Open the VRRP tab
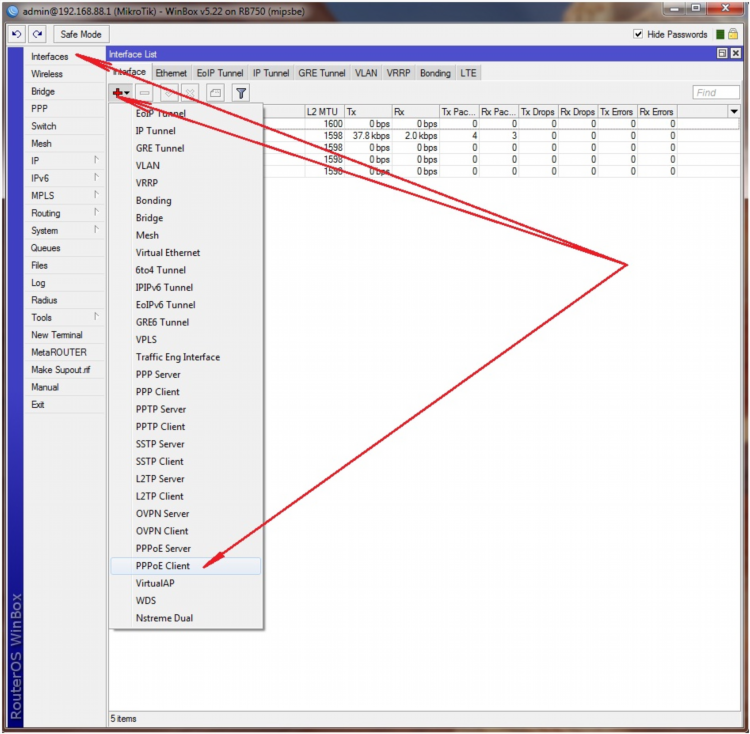The height and width of the screenshot is (734, 750). coord(398,73)
